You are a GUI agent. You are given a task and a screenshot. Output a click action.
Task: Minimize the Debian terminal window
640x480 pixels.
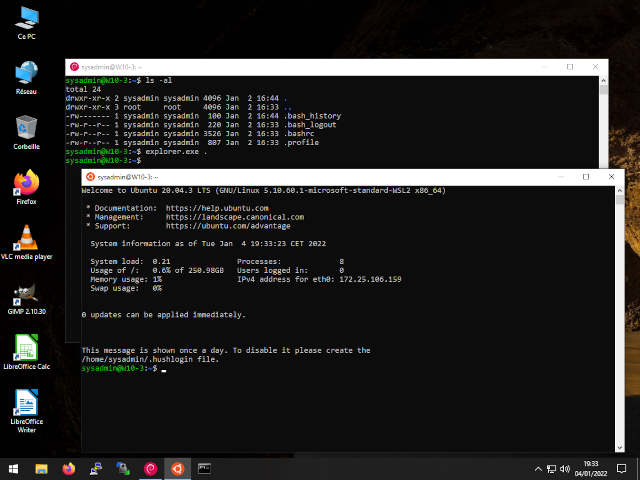pyautogui.click(x=545, y=67)
